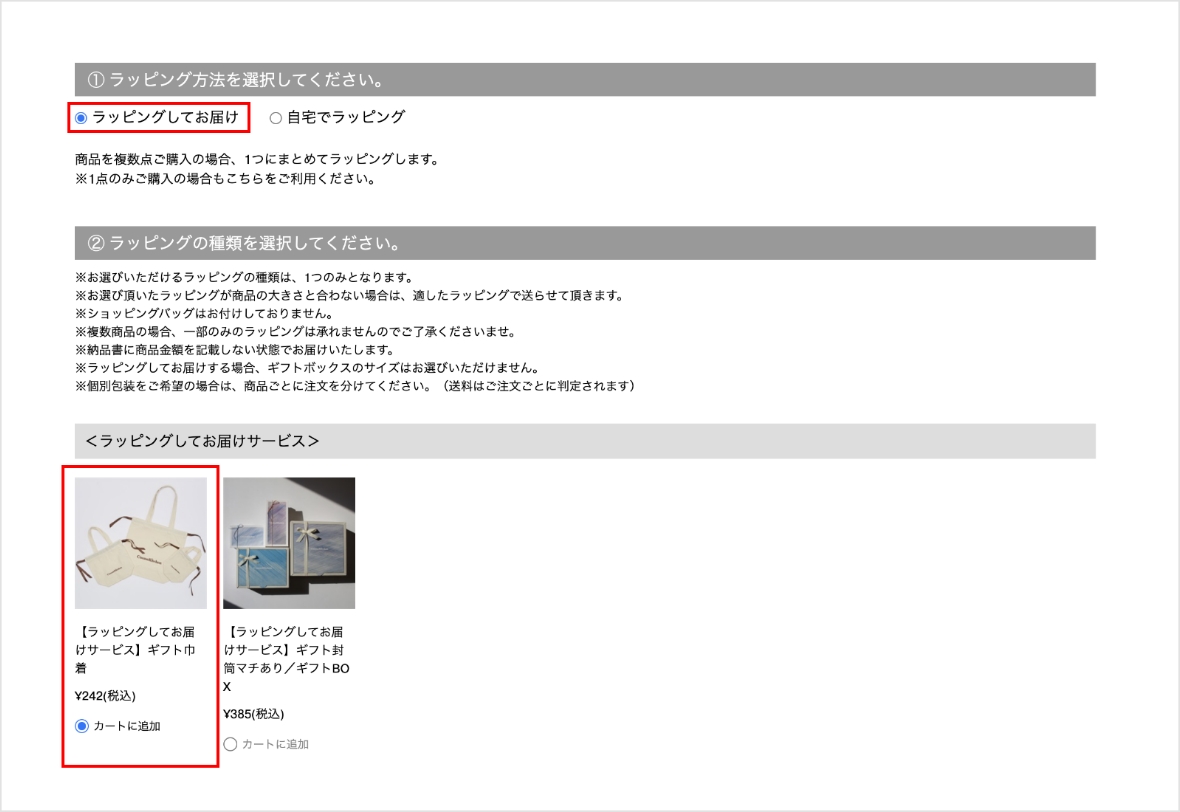The height and width of the screenshot is (812, 1180).
Task: Select カートに追加 radio under ¥242 item
Action: (x=82, y=726)
